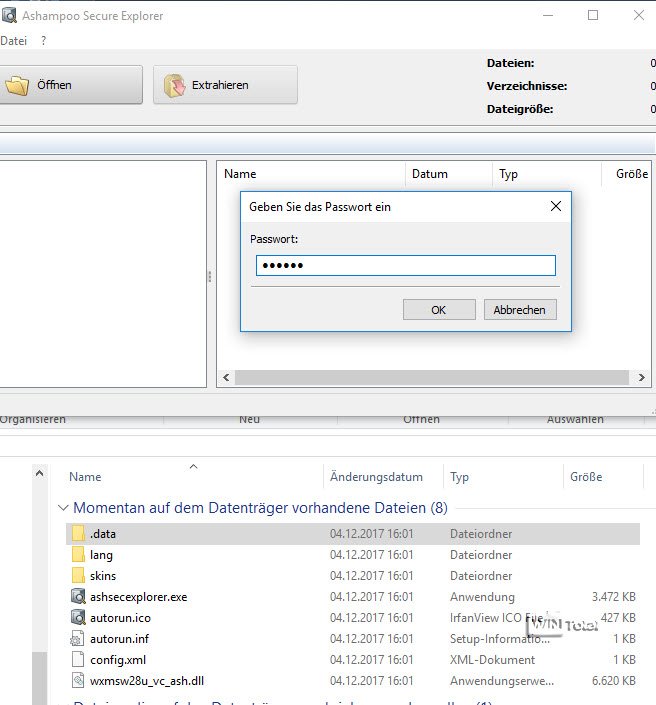
Task: Select the autorun.ico file icon
Action: tap(78, 617)
